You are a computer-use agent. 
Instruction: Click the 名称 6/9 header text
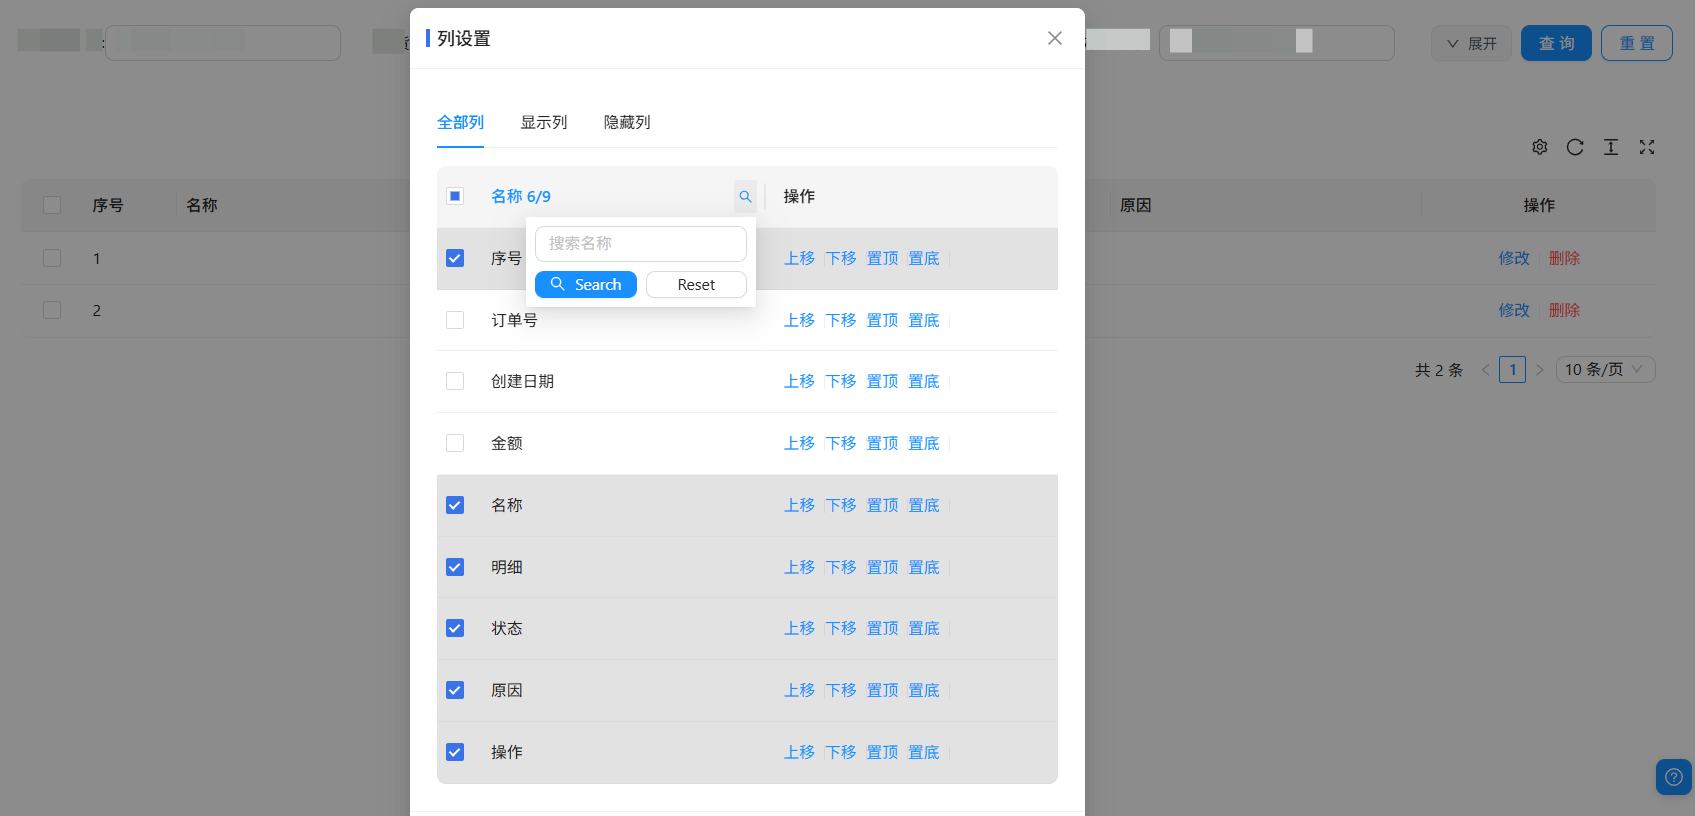pos(521,196)
